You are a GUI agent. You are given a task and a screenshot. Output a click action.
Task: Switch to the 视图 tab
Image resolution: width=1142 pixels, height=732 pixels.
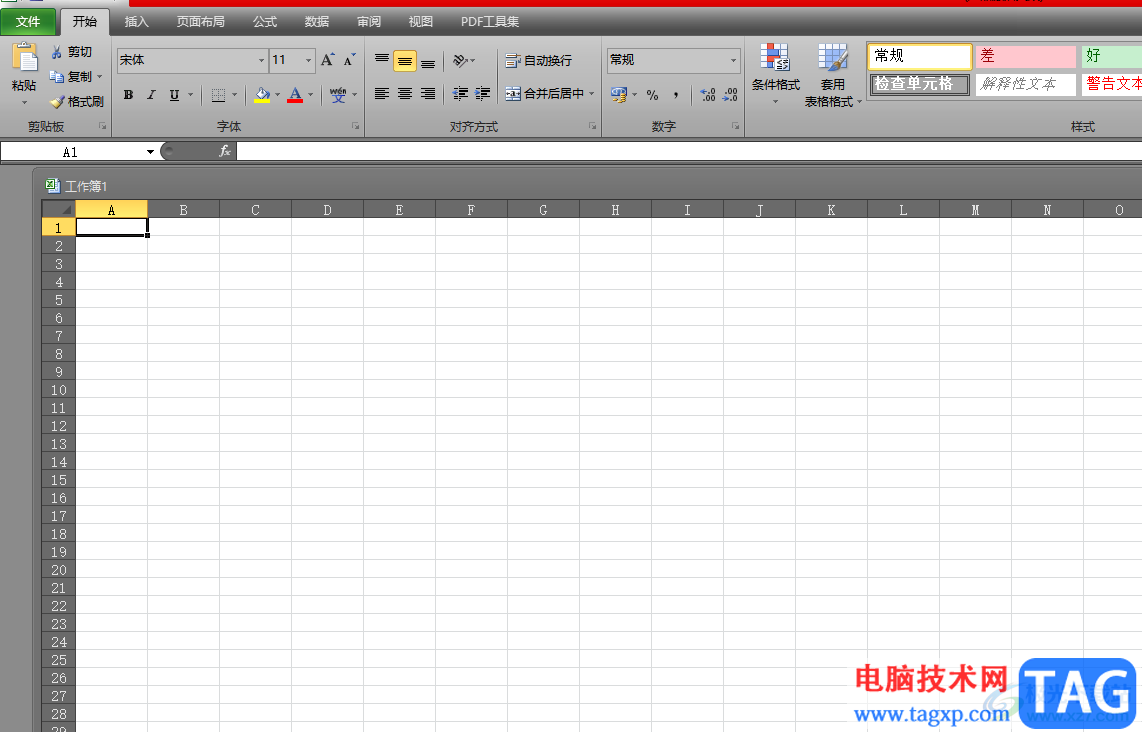(x=420, y=22)
